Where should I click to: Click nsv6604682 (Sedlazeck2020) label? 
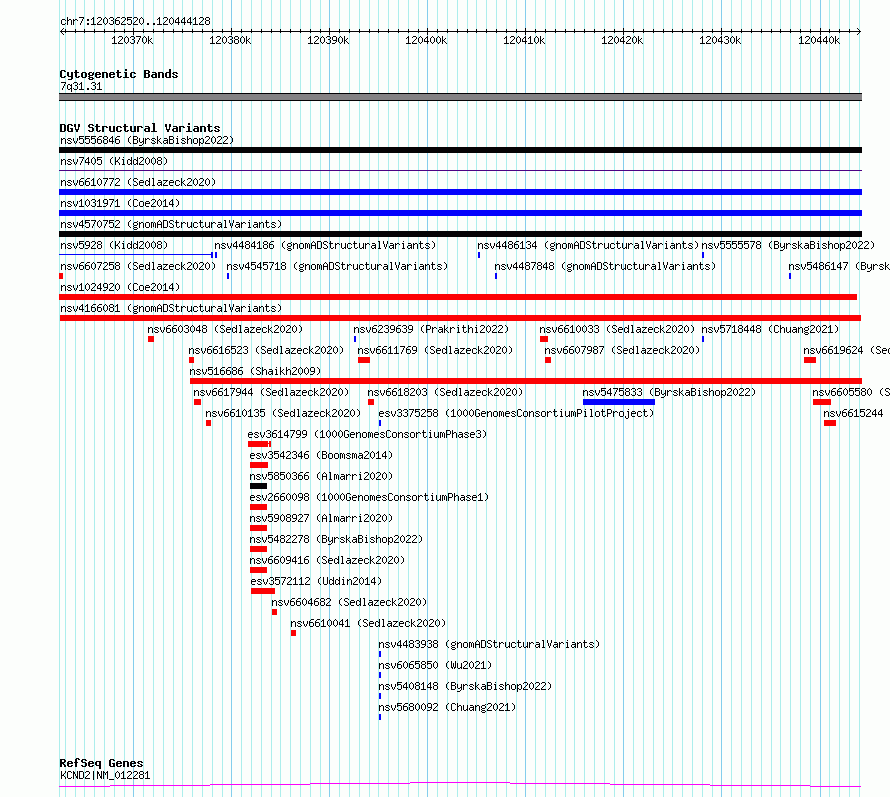[x=349, y=602]
